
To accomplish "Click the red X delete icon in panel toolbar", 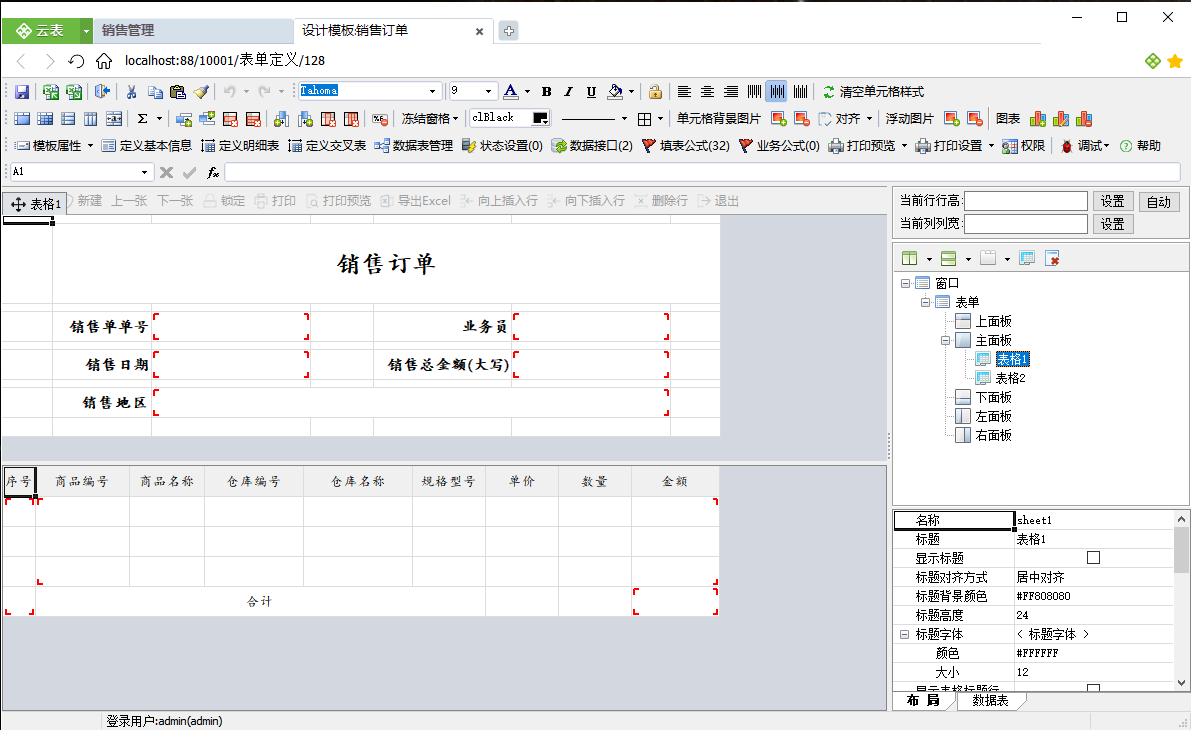I will 1052,258.
